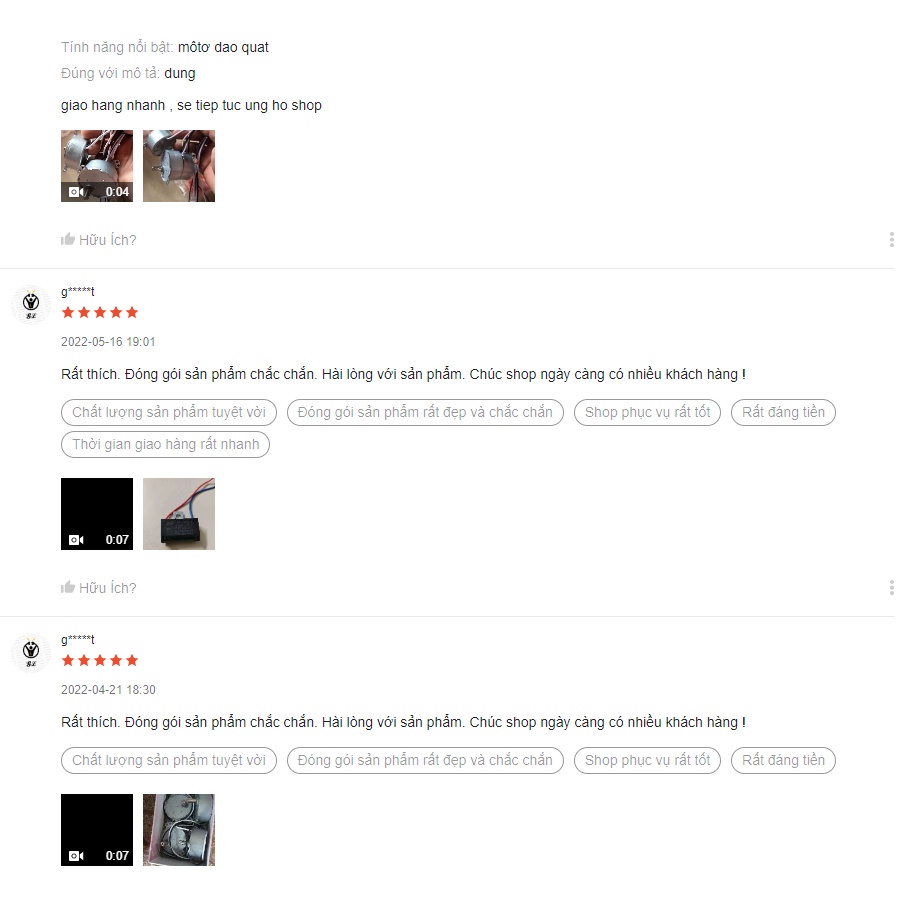Open the three-dot menu of the first review
The image size is (917, 917).
pos(891,239)
